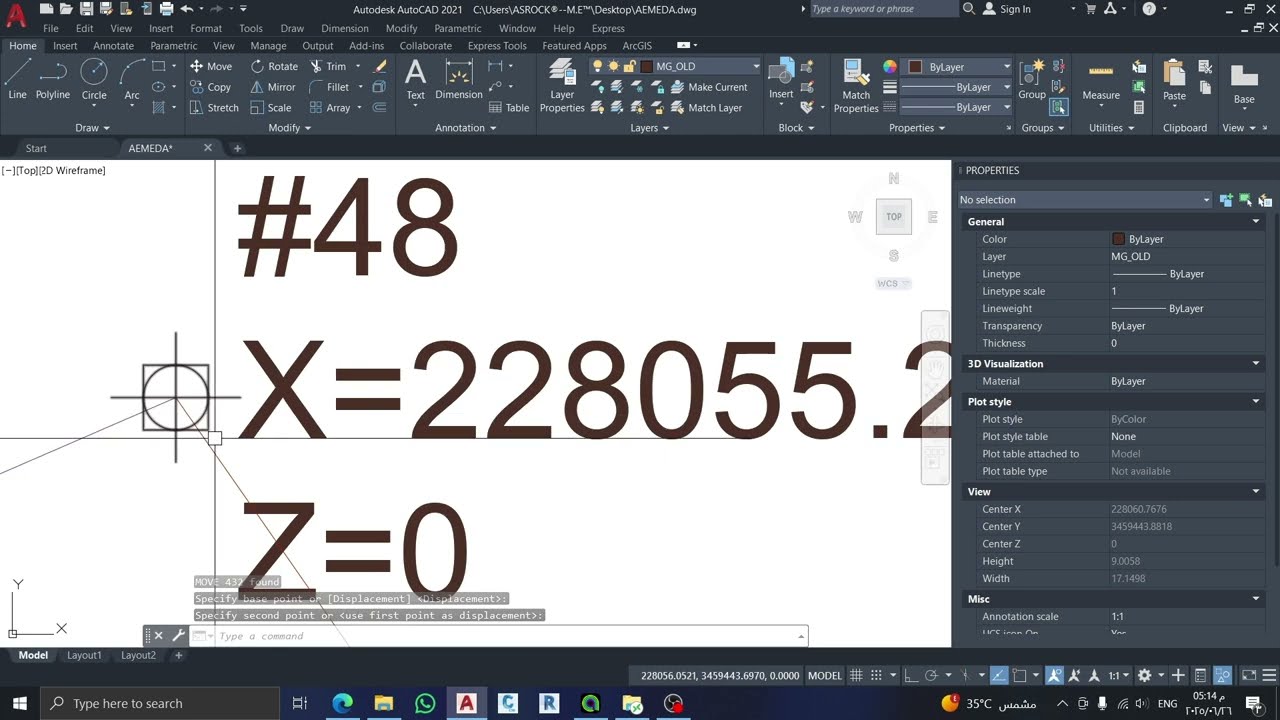Image resolution: width=1280 pixels, height=720 pixels.
Task: Click the Measure utility
Action: [1101, 80]
